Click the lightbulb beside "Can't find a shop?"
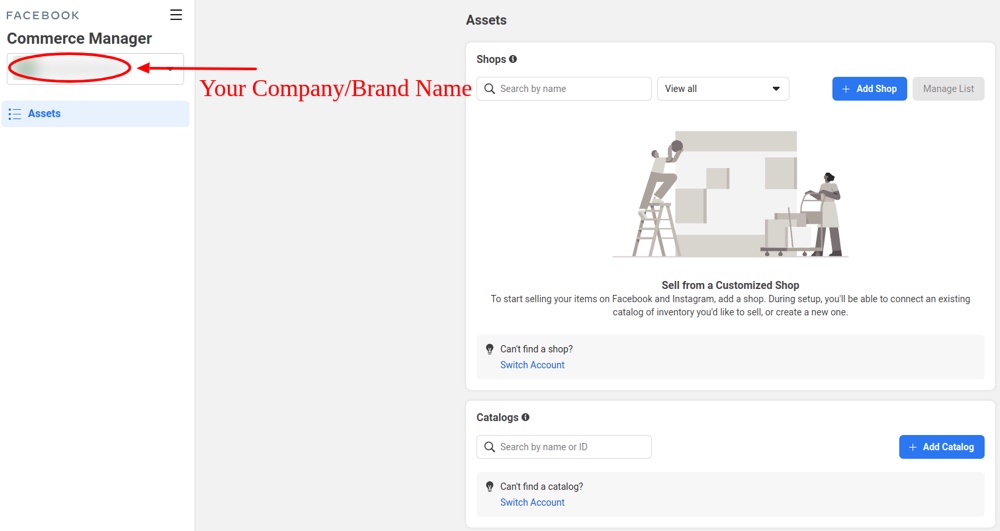 point(489,350)
